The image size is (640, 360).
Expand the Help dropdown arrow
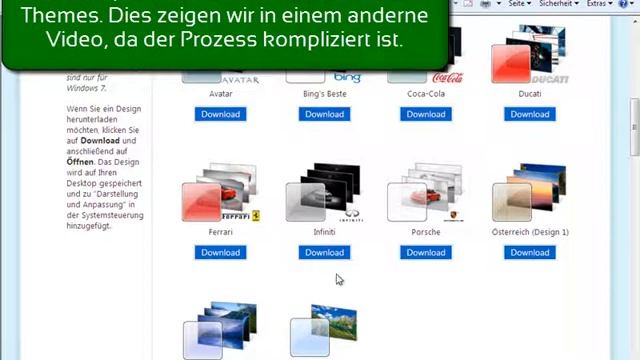tap(633, 4)
